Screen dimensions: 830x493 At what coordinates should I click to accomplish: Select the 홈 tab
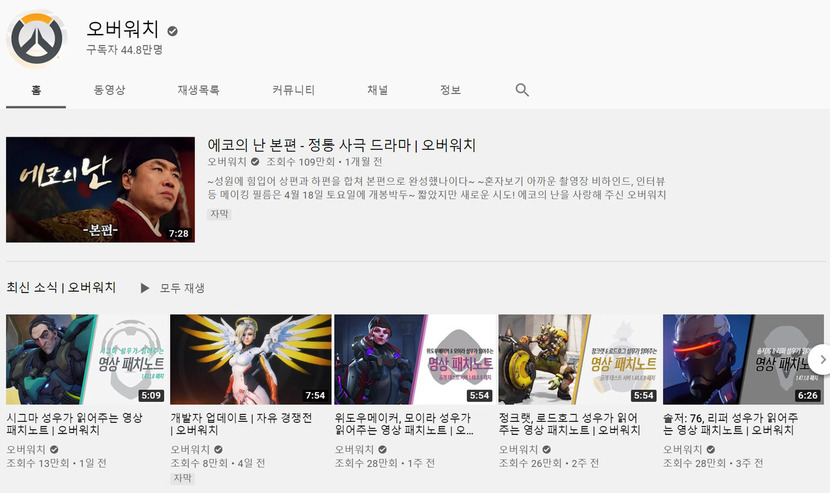[36, 90]
